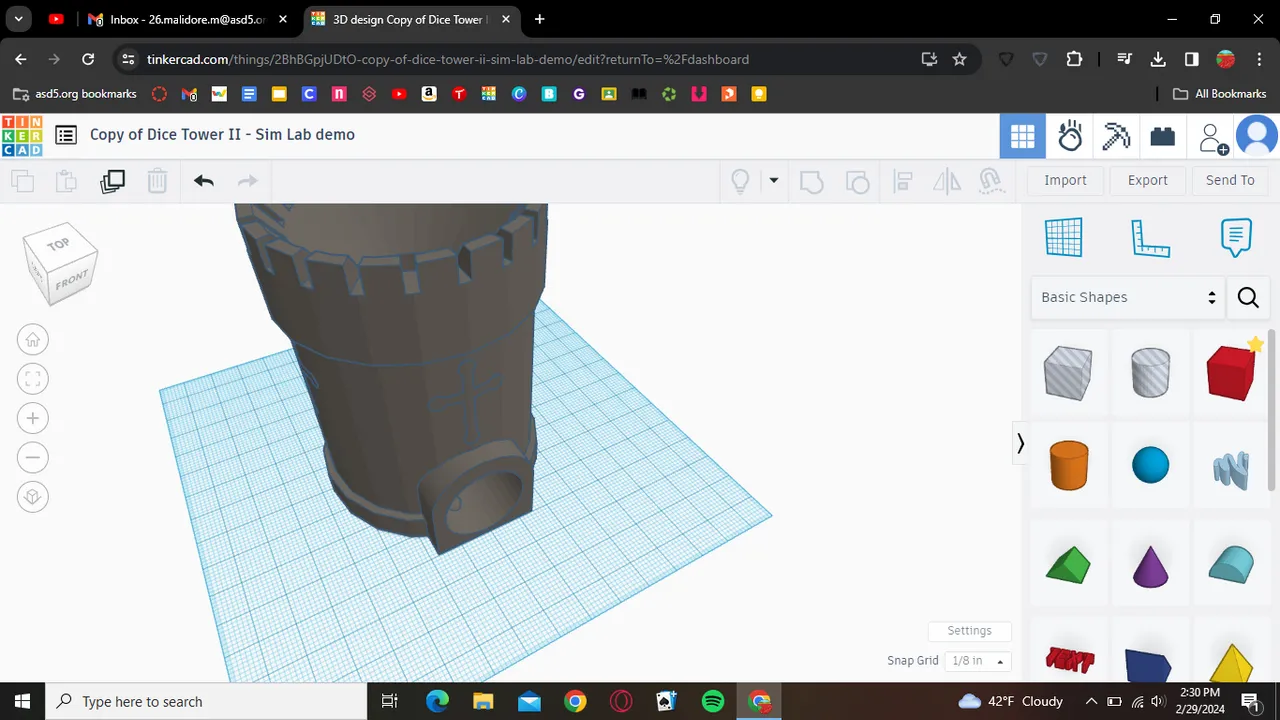The width and height of the screenshot is (1280, 720).
Task: Open the user profile avatar
Action: point(1257,136)
